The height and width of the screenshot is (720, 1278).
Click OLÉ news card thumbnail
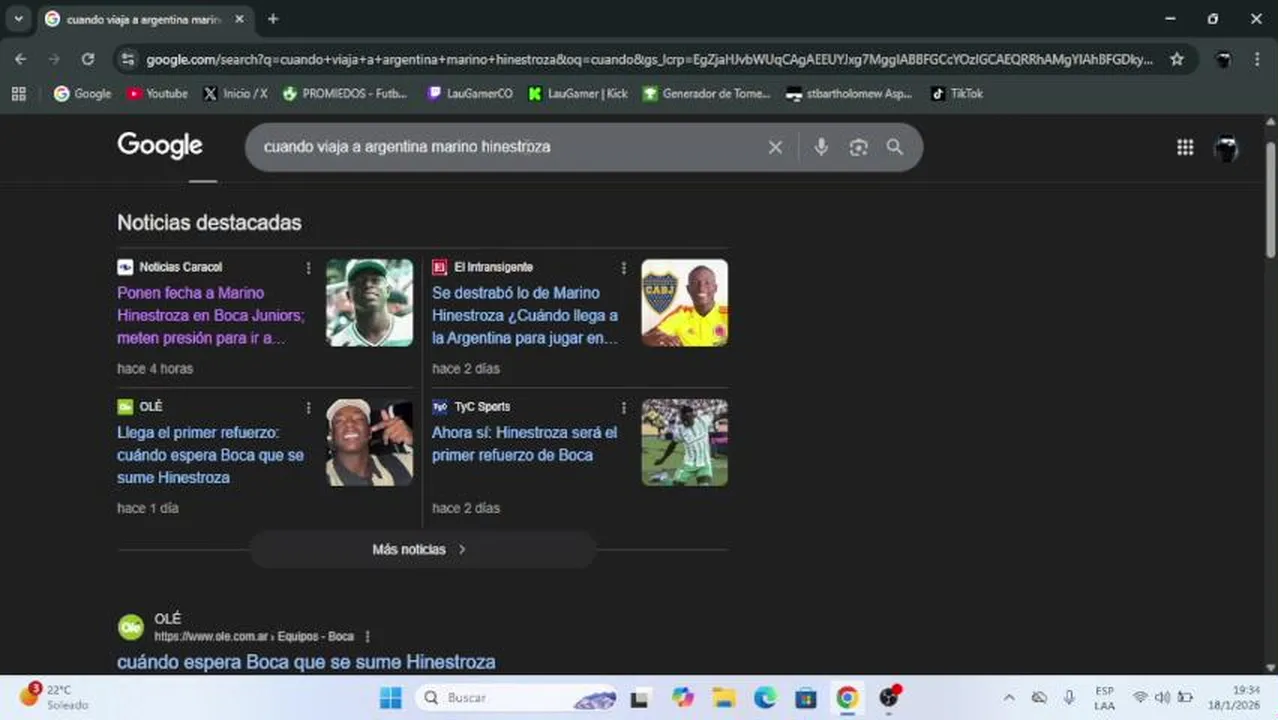tap(369, 442)
